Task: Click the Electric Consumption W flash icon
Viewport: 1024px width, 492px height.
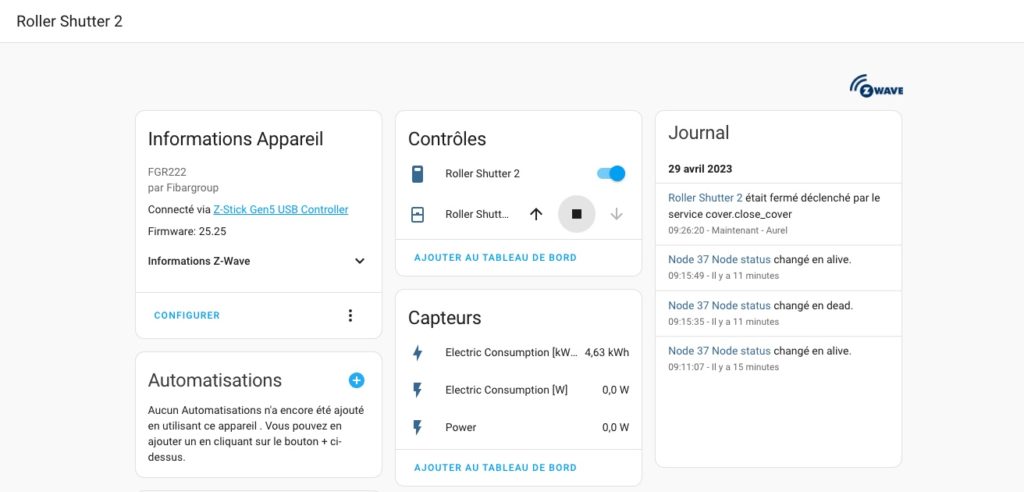Action: (418, 390)
